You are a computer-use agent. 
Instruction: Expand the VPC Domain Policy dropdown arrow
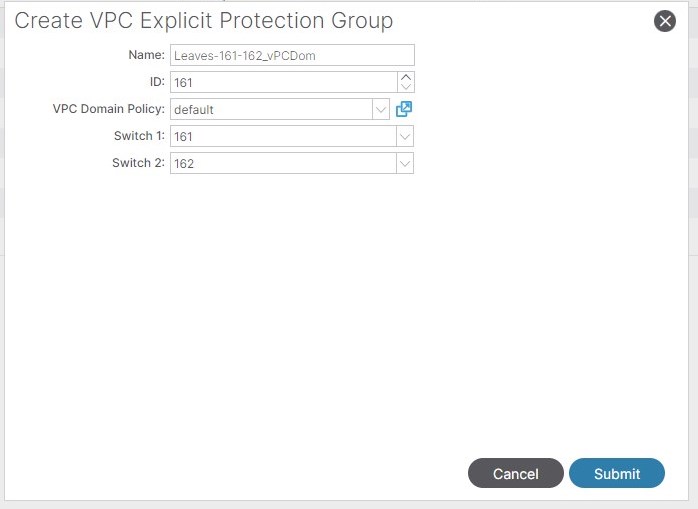click(381, 109)
